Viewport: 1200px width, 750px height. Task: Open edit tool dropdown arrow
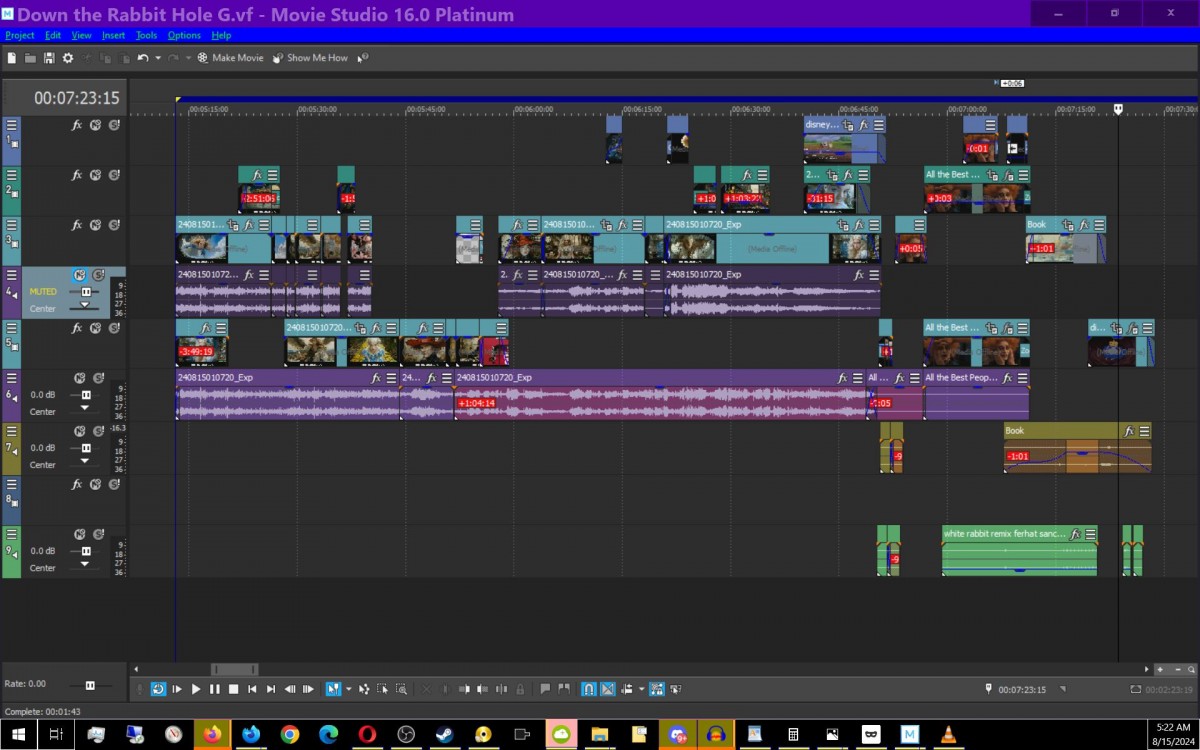[x=348, y=689]
